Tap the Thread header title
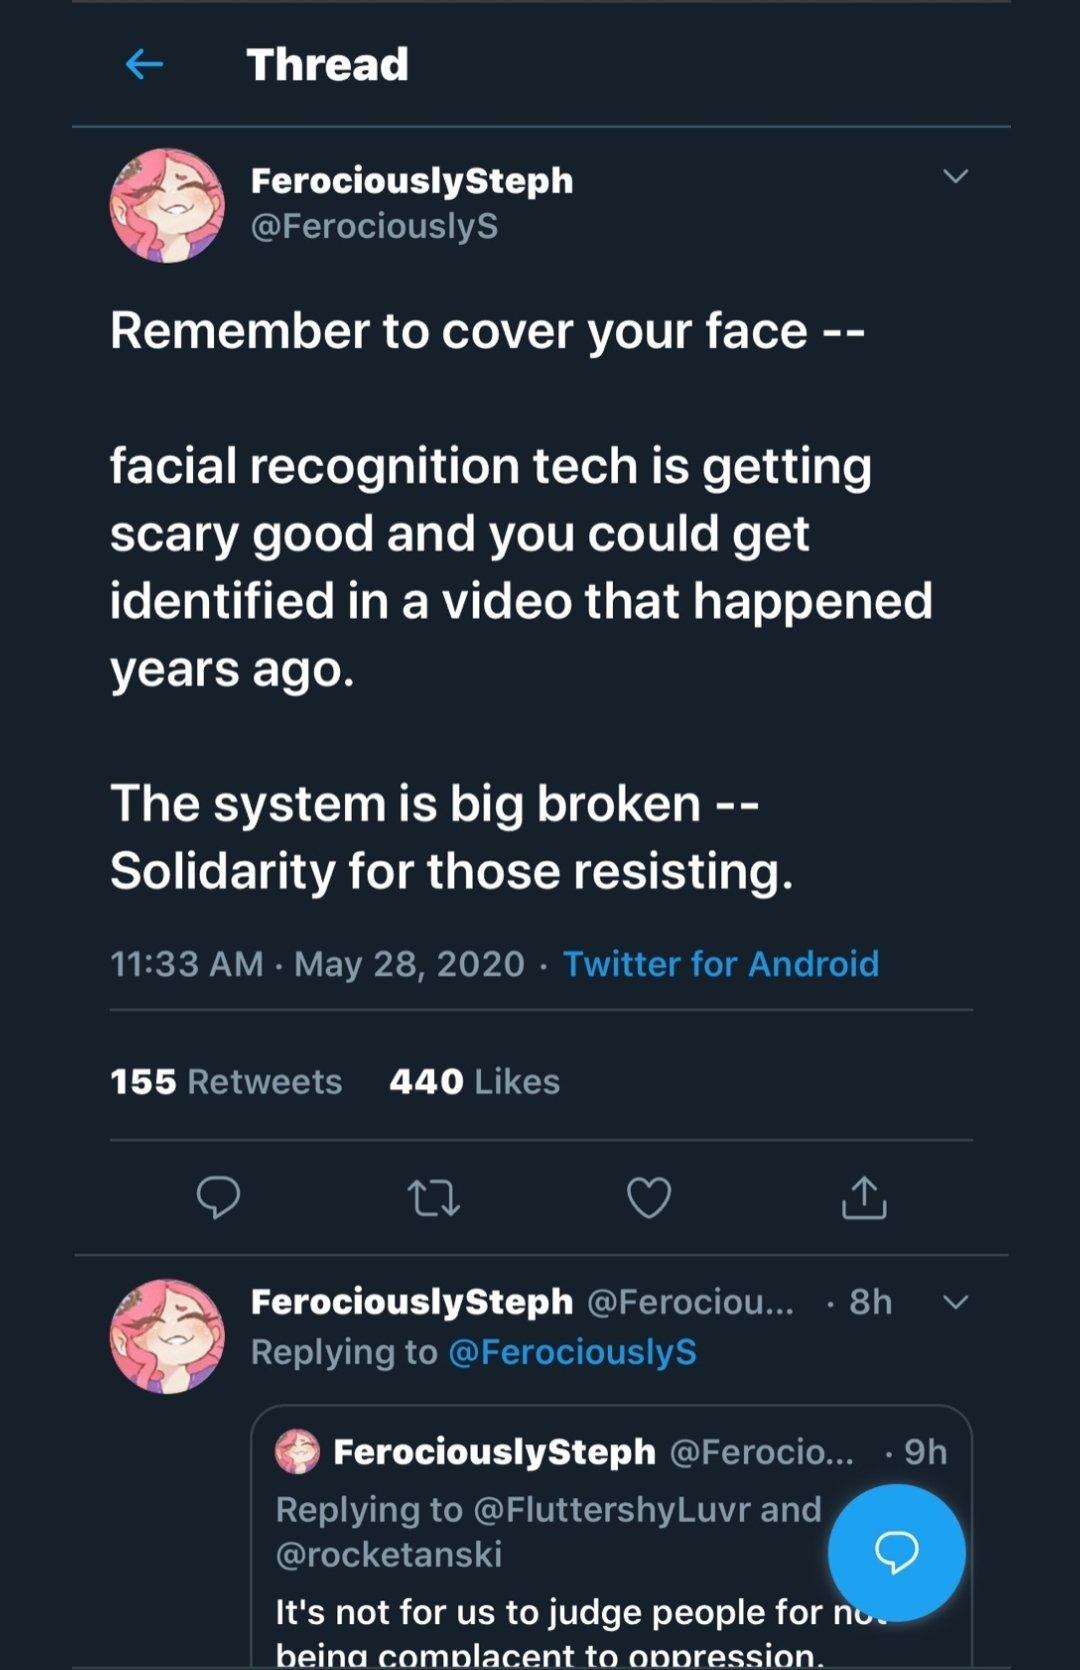Viewport: 1080px width, 1670px height. (x=327, y=65)
